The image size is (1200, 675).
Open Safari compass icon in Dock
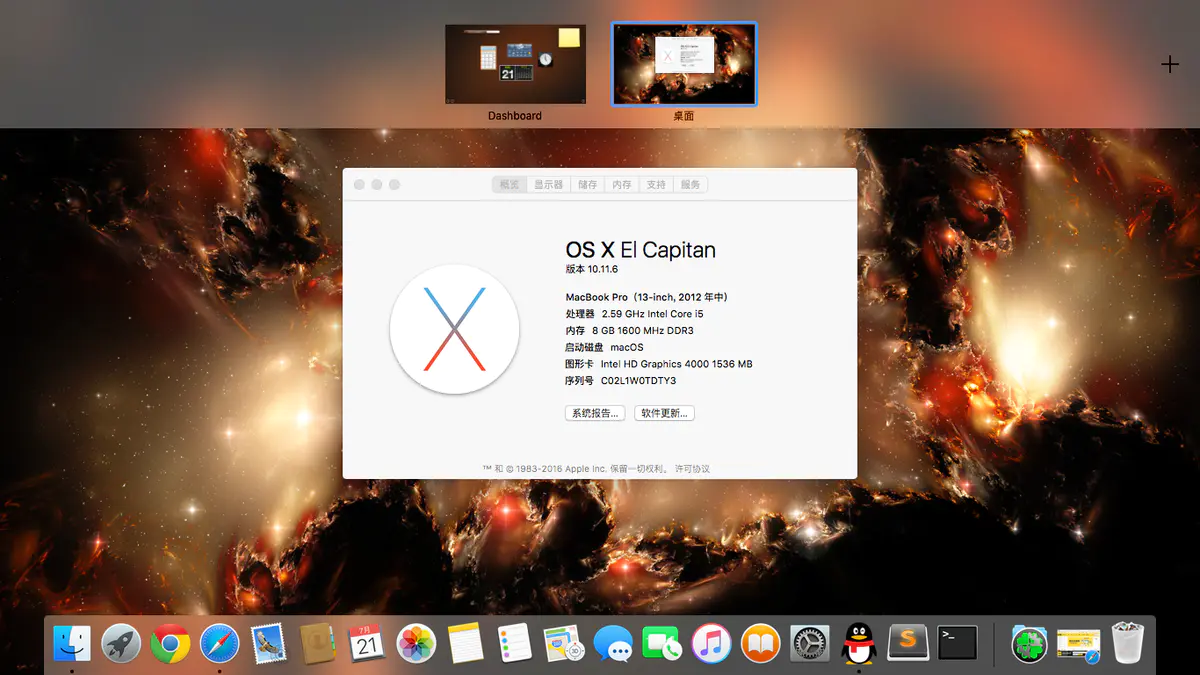pyautogui.click(x=220, y=643)
